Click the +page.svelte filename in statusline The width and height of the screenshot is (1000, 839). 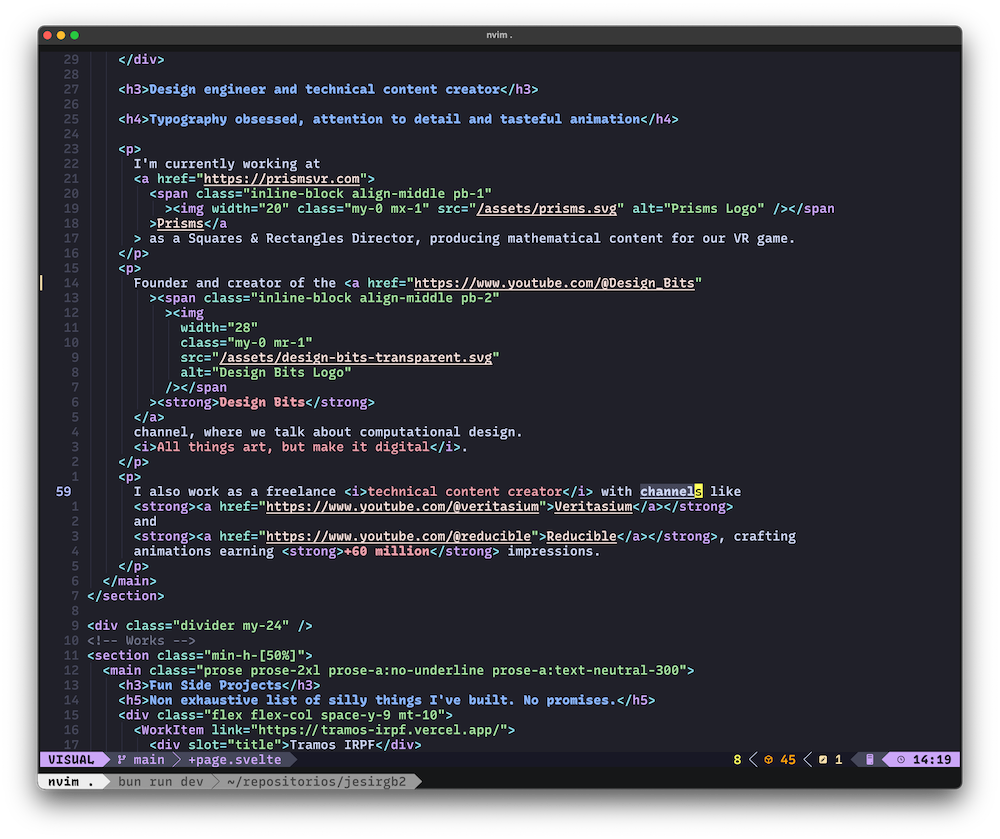click(235, 760)
